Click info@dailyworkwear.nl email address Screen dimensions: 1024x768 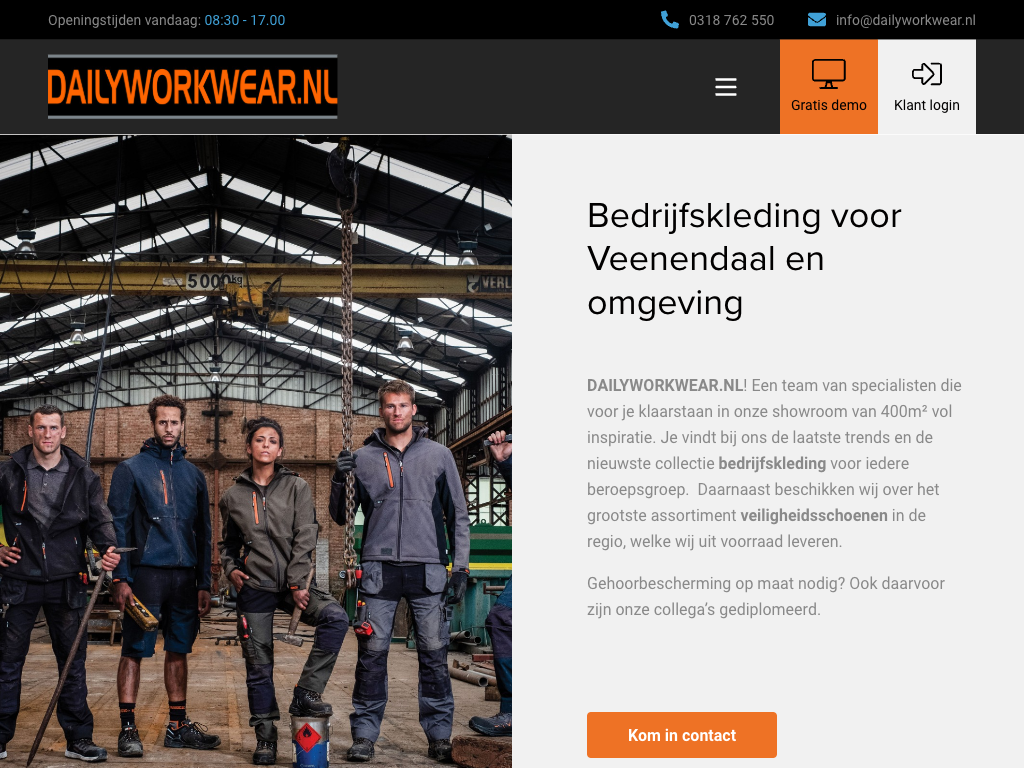[x=906, y=20]
